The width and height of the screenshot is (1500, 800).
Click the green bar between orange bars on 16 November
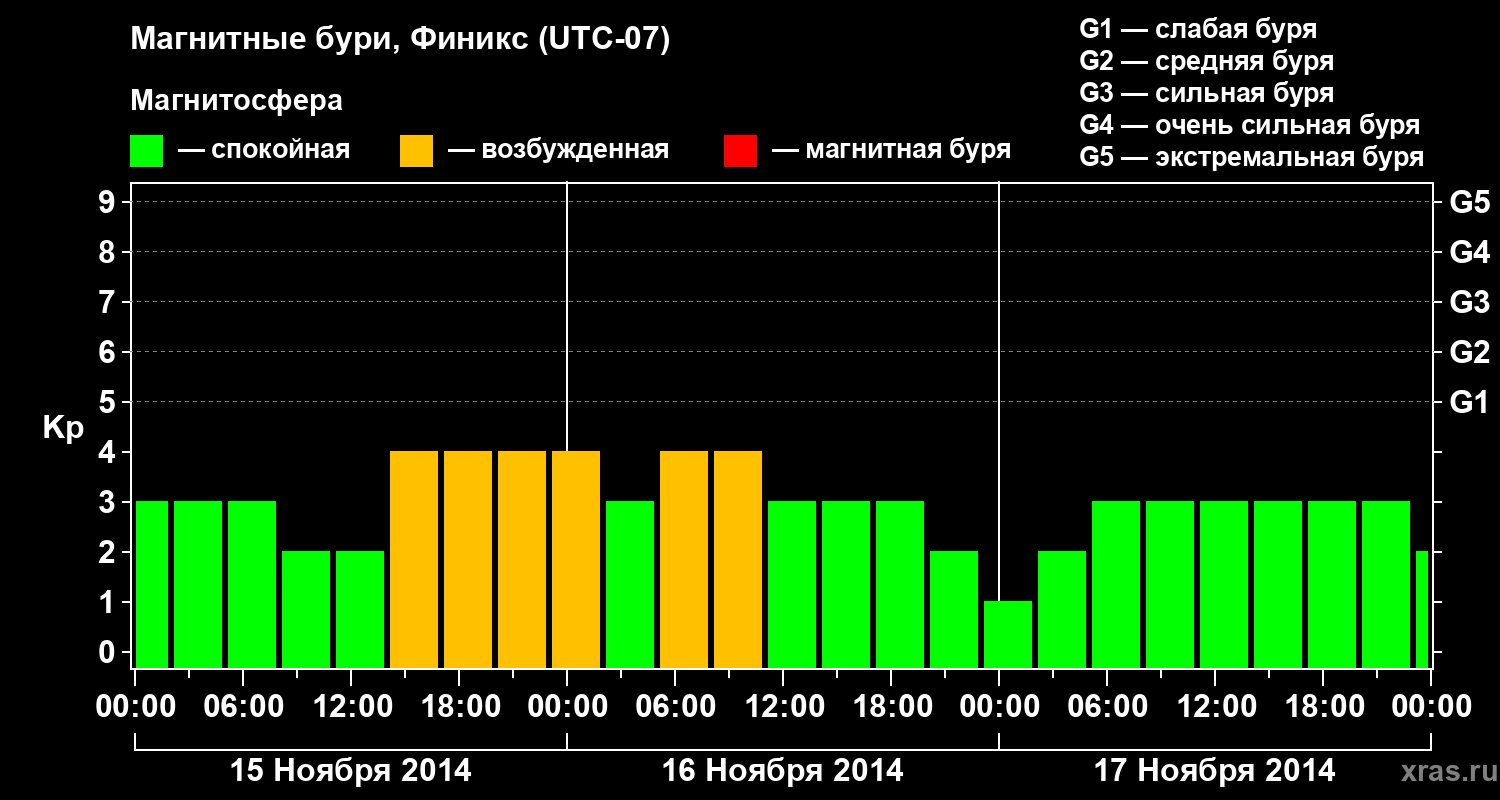[630, 584]
